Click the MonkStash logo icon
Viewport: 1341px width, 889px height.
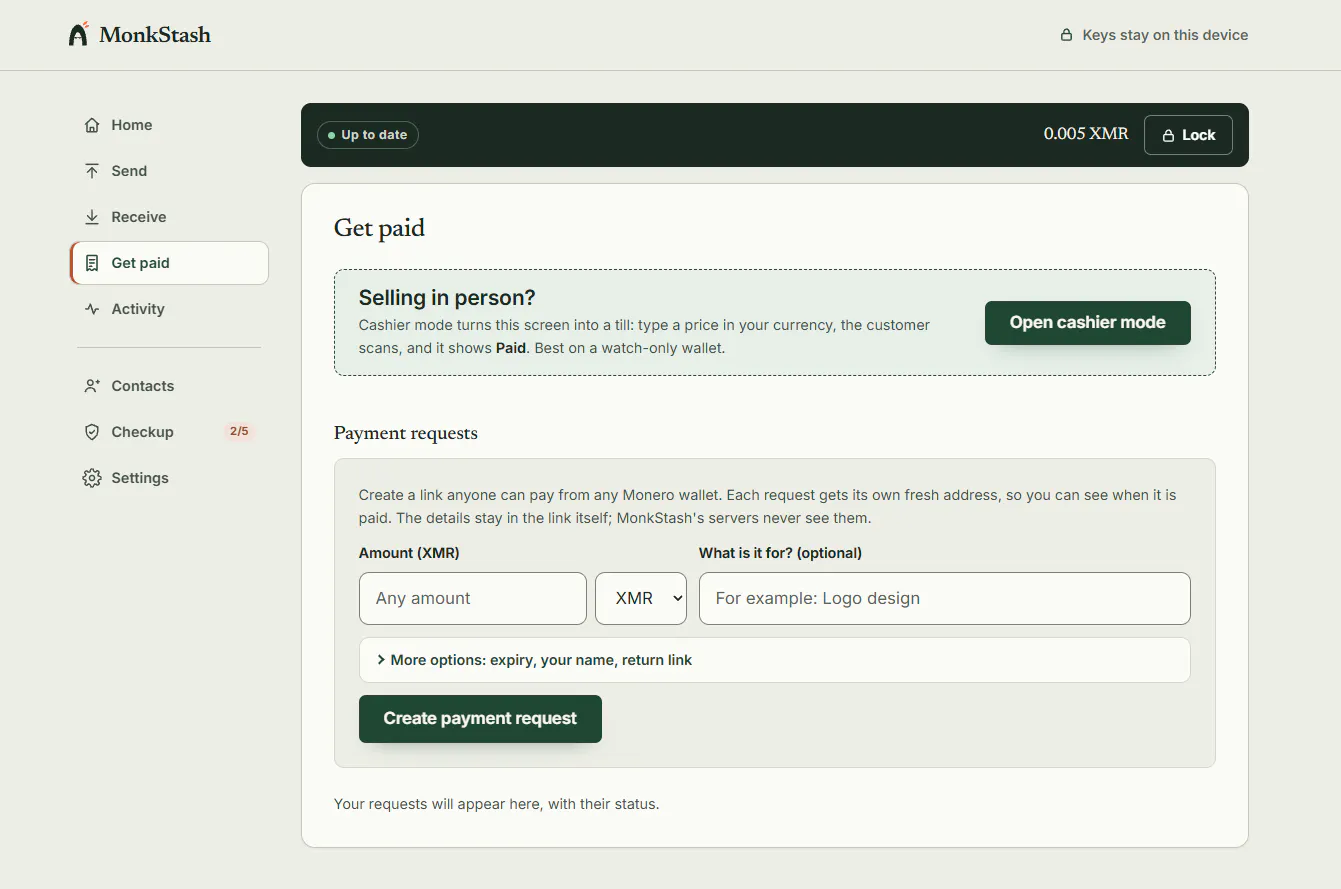(79, 34)
